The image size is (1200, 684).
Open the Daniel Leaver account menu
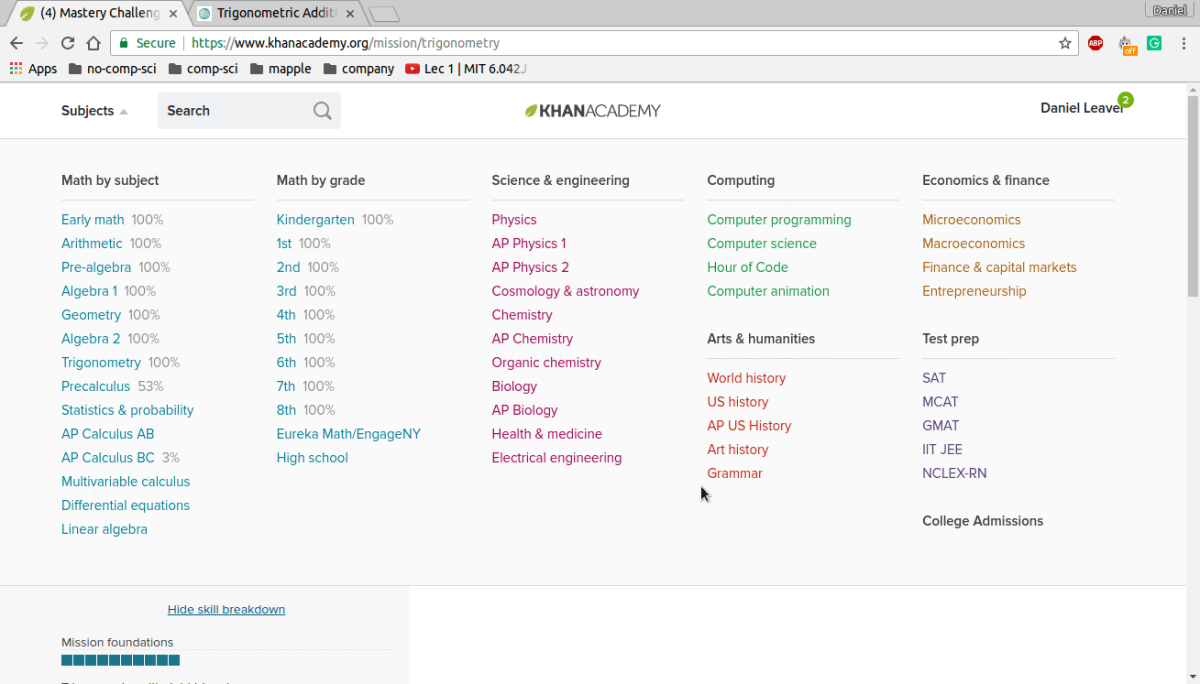1080,108
